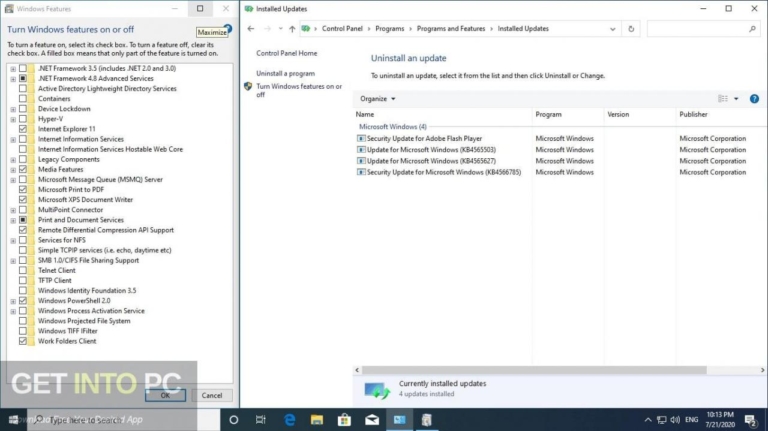Image resolution: width=768 pixels, height=431 pixels.
Task: Enable the TFTP Client checkbox
Action: pos(23,281)
